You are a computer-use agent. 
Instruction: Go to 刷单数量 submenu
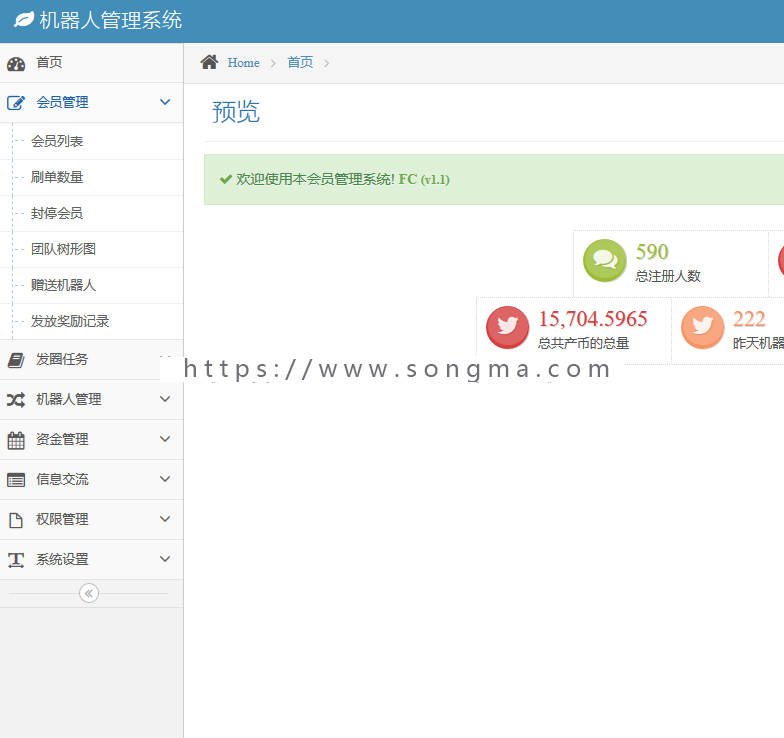[x=57, y=177]
